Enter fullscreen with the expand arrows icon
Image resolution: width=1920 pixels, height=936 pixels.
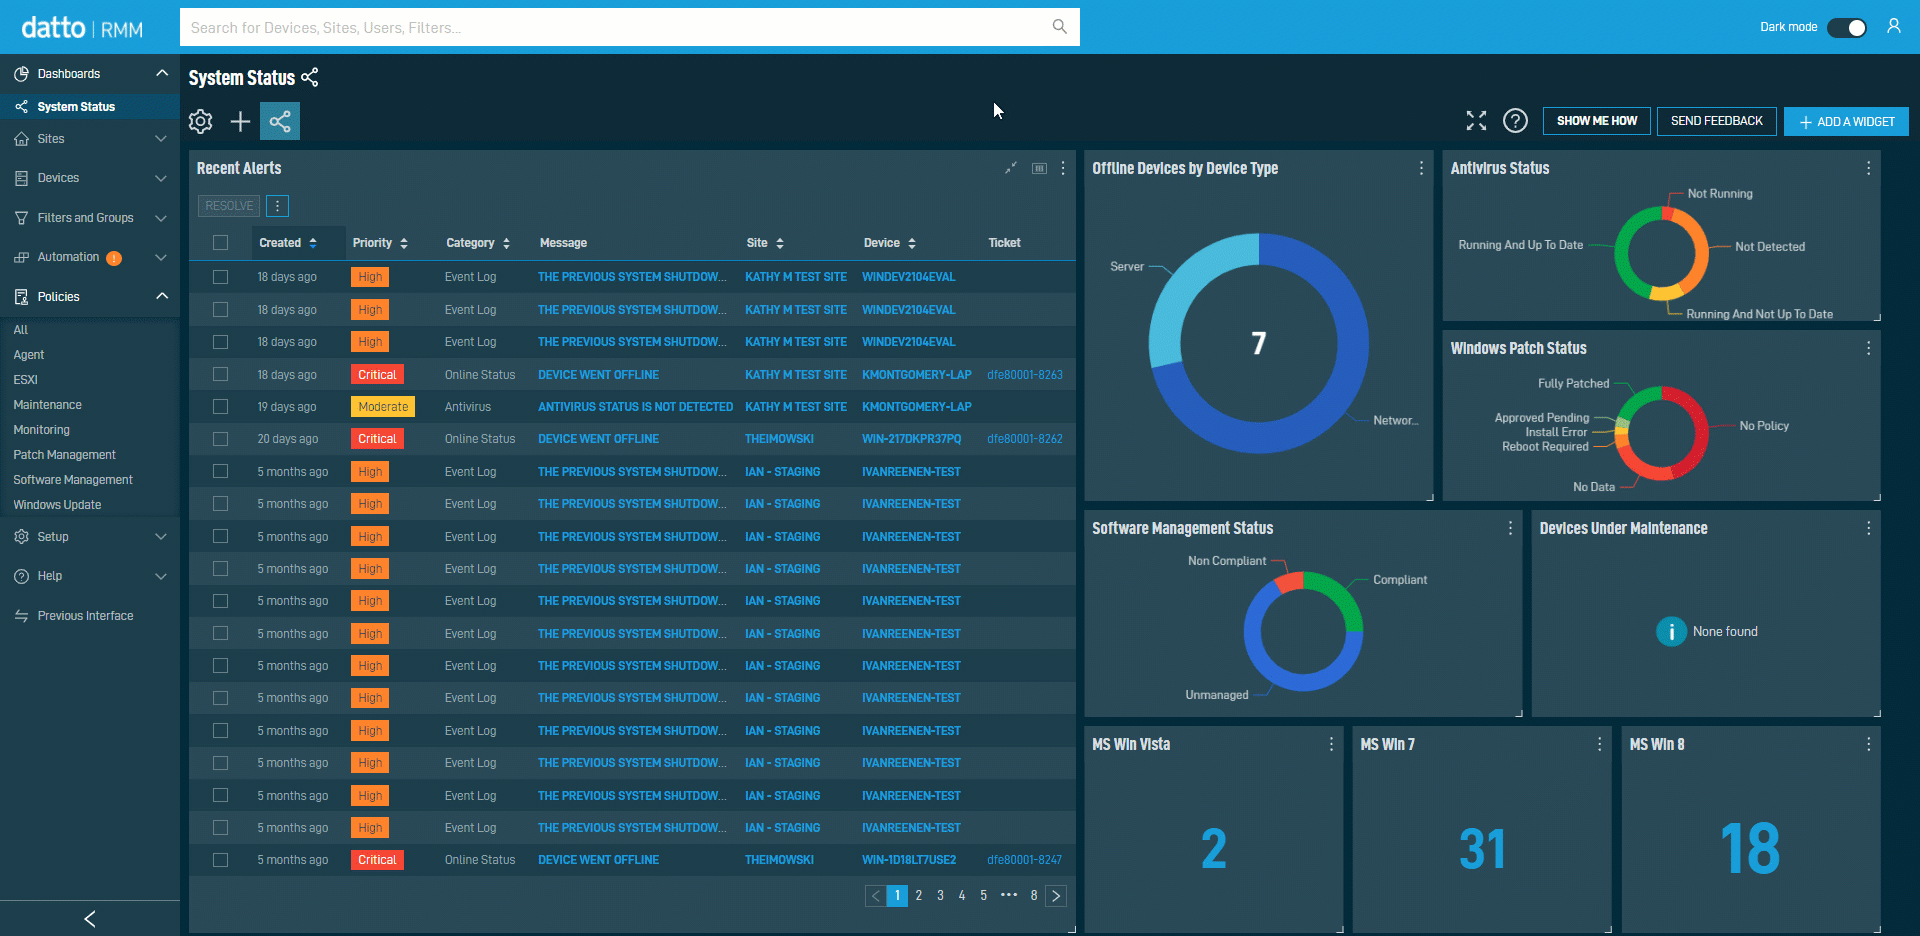coord(1476,121)
